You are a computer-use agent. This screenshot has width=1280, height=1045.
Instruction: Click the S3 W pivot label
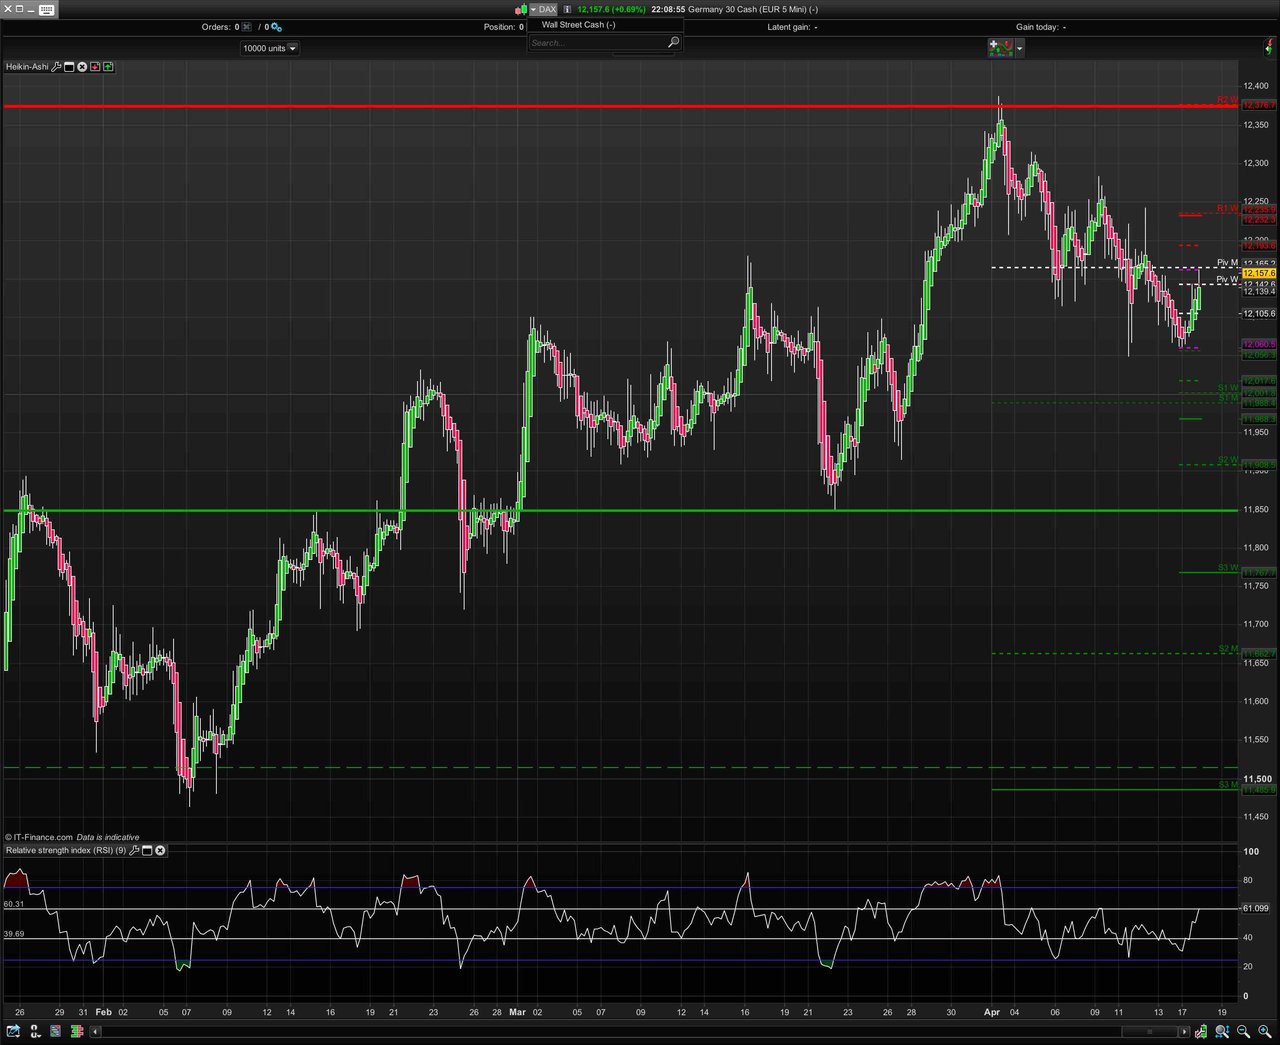coord(1228,568)
